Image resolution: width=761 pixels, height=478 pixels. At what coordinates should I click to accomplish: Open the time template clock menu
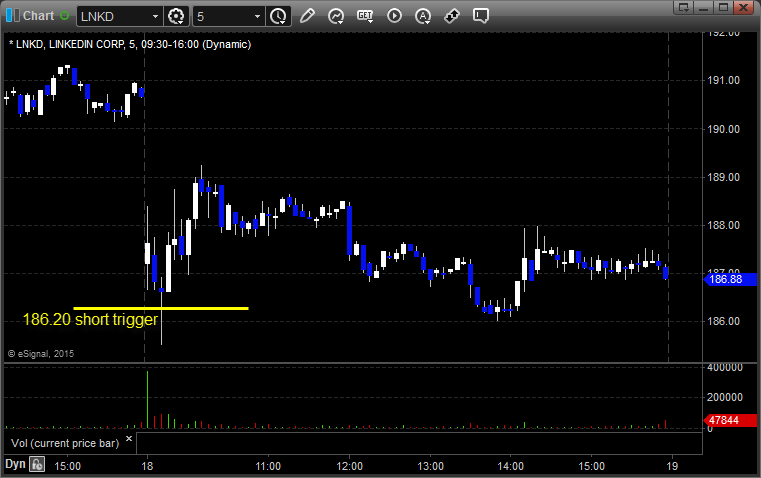279,16
